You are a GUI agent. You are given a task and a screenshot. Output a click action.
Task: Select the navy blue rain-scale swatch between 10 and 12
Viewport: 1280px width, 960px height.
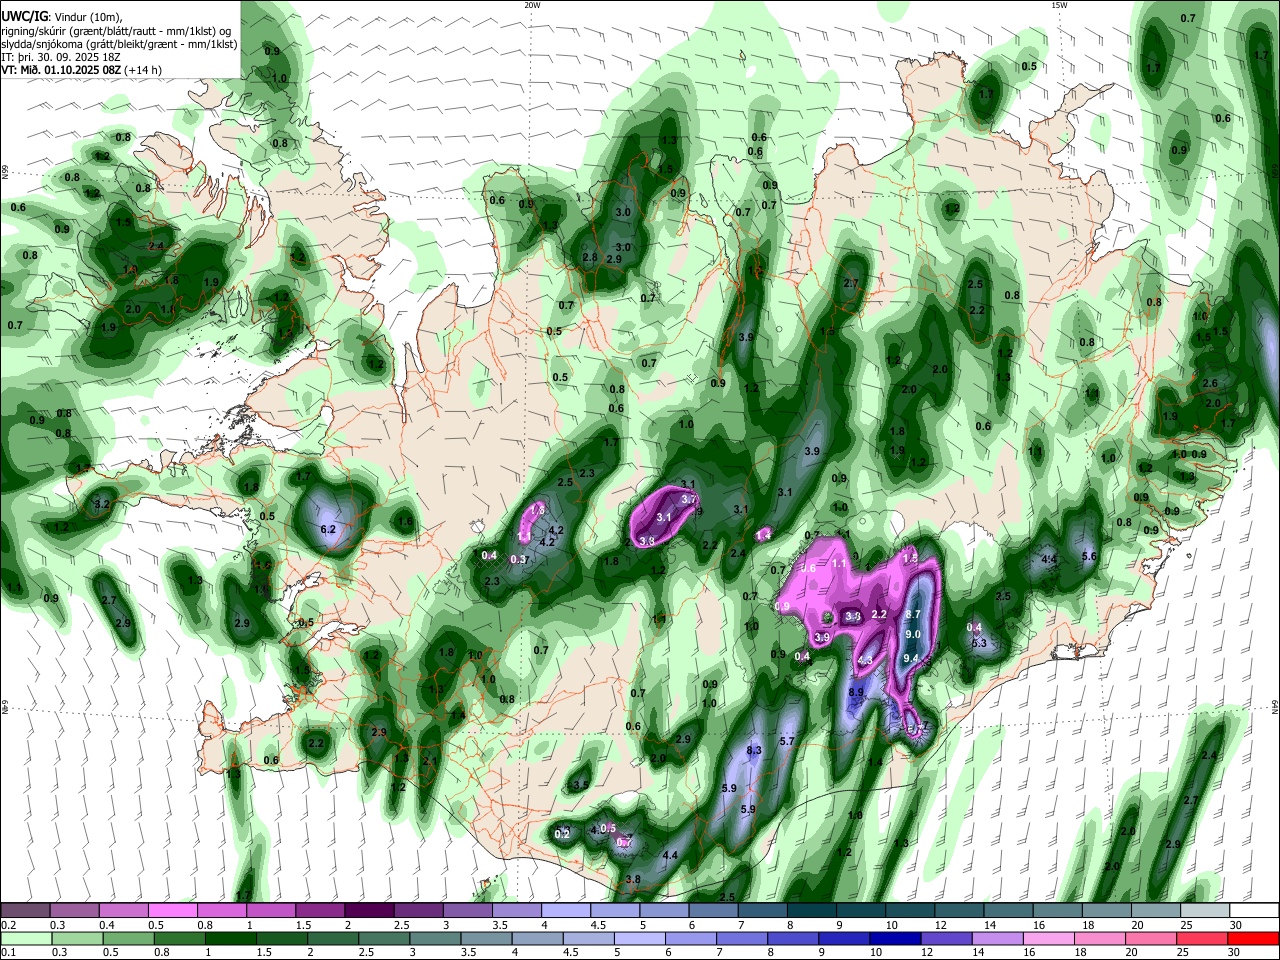[896, 938]
